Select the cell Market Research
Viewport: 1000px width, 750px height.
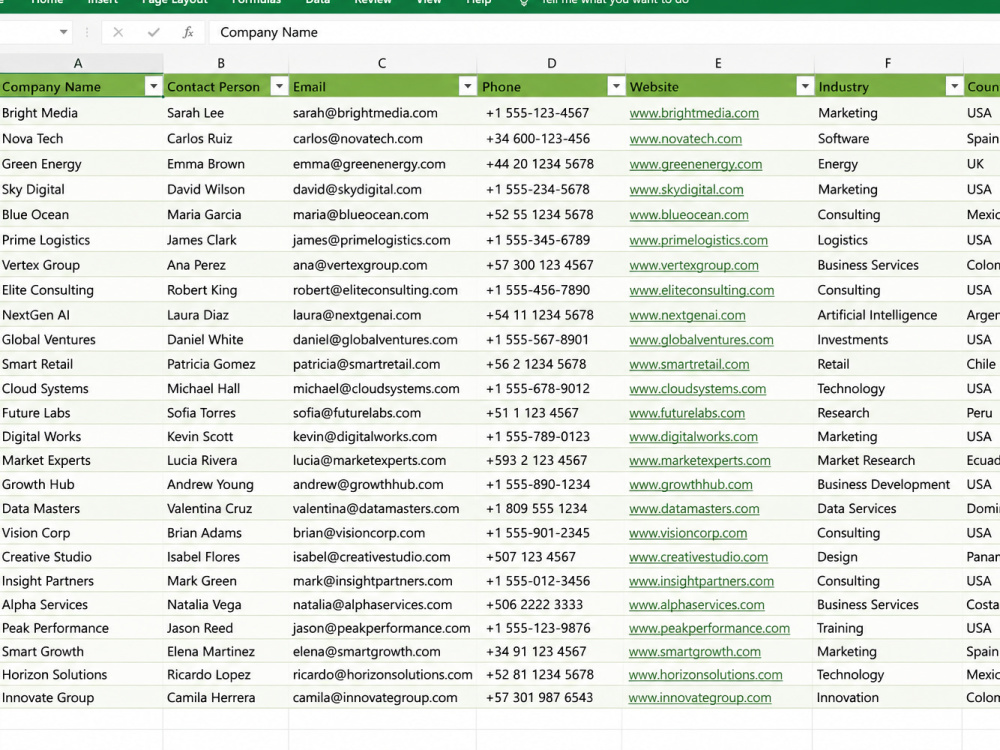tap(888, 460)
